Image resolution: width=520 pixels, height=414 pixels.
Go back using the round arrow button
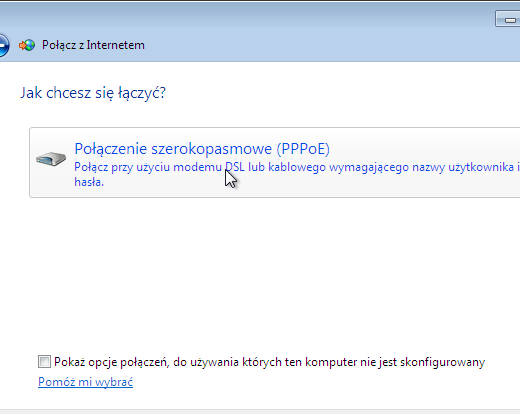coord(3,45)
